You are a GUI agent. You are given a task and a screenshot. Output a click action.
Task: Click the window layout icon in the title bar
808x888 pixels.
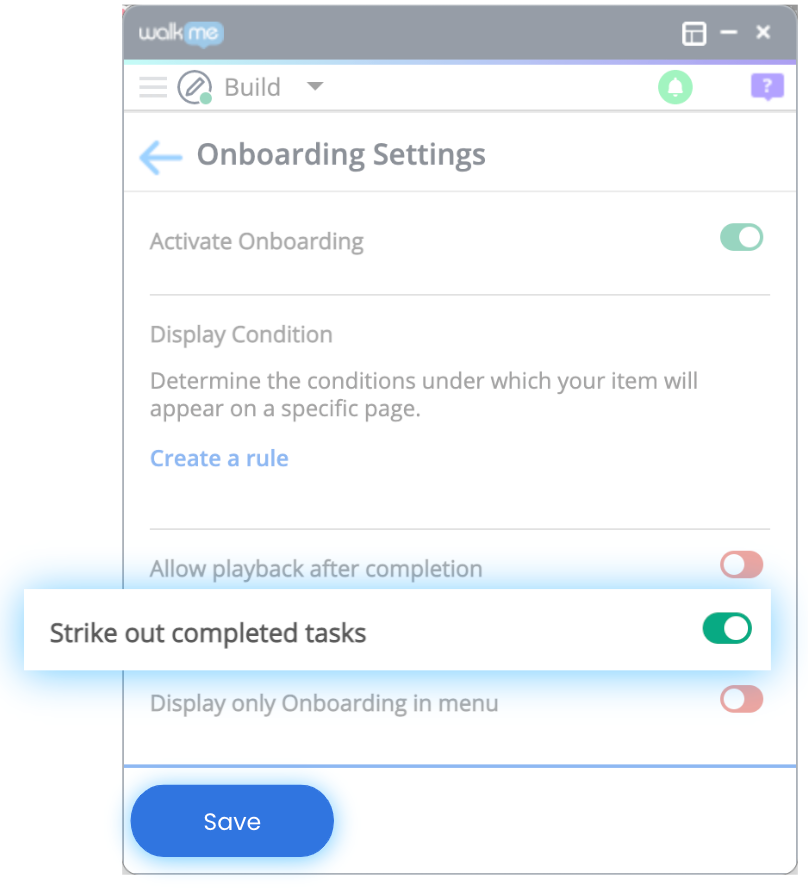coord(694,33)
